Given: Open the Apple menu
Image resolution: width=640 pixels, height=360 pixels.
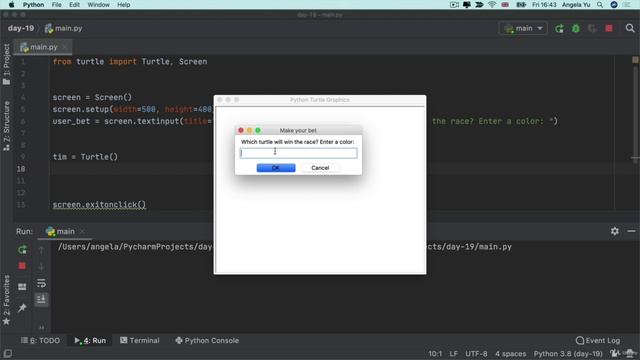Looking at the screenshot, I should pos(11,5).
